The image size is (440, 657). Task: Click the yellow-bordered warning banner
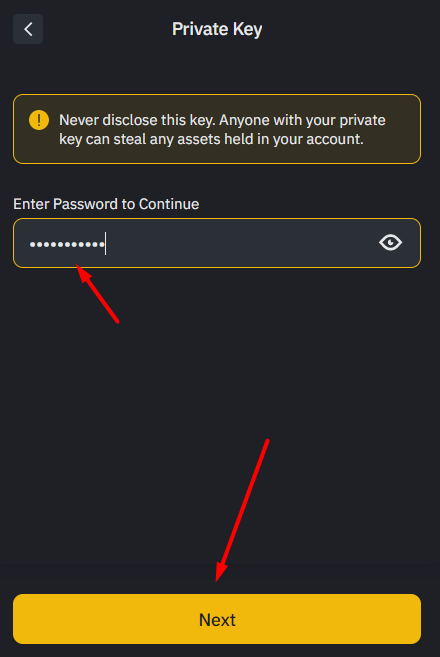(x=217, y=129)
